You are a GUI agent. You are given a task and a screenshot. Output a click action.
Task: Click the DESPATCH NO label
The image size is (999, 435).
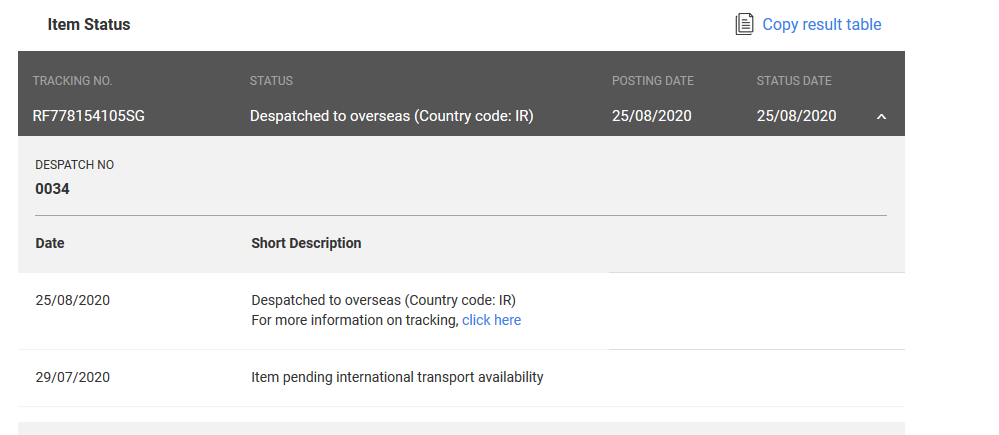pos(75,165)
